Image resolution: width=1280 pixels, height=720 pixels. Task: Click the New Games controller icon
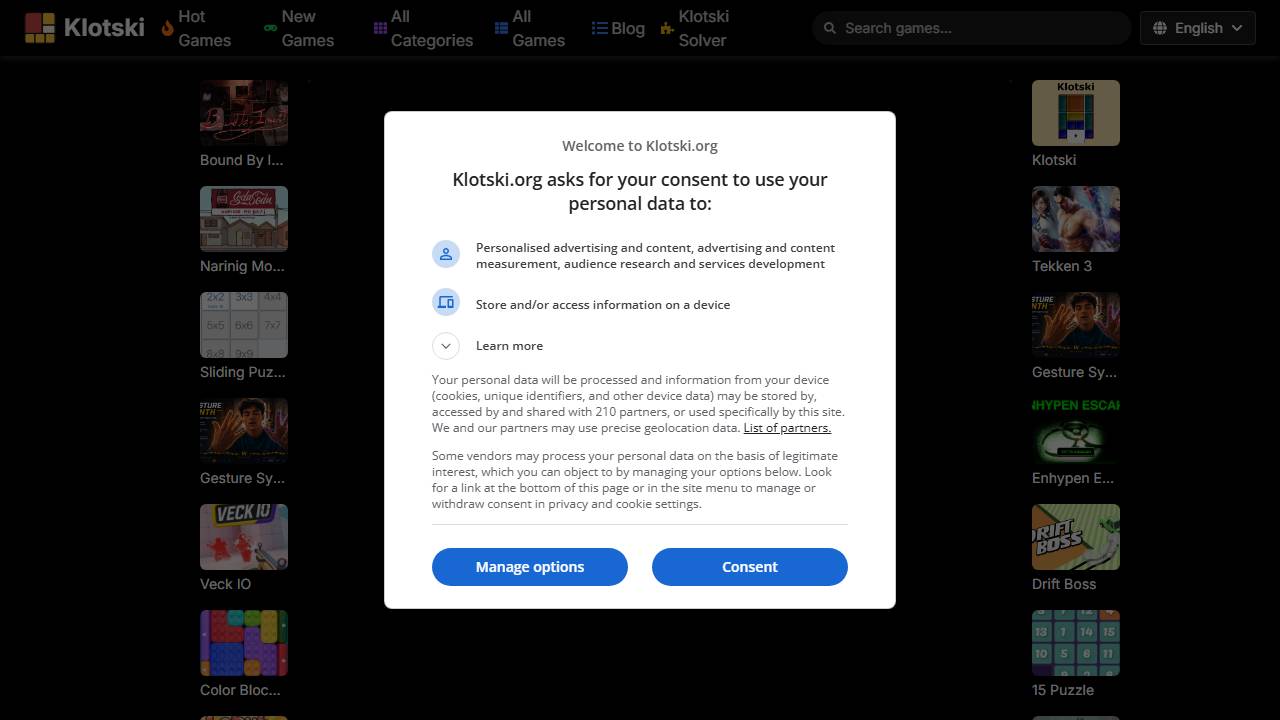point(270,28)
